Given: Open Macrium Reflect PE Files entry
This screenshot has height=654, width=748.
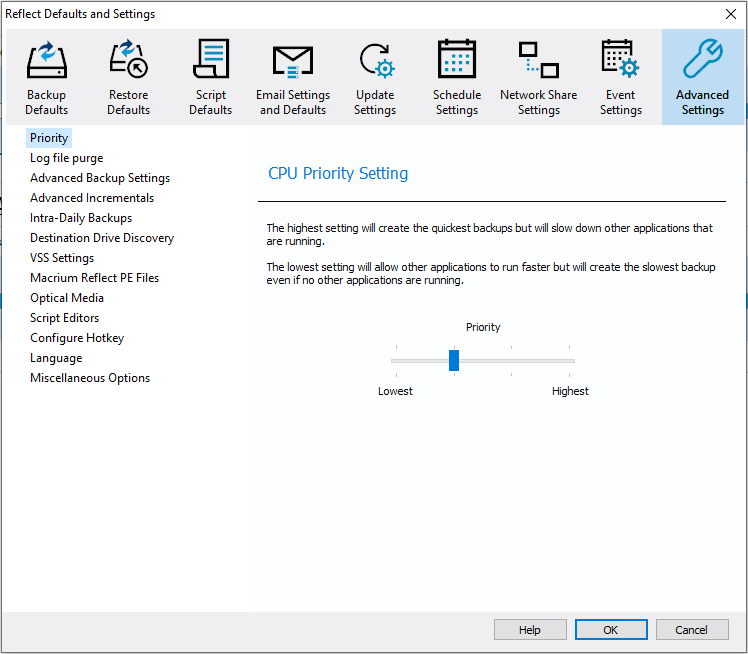Looking at the screenshot, I should pyautogui.click(x=94, y=278).
